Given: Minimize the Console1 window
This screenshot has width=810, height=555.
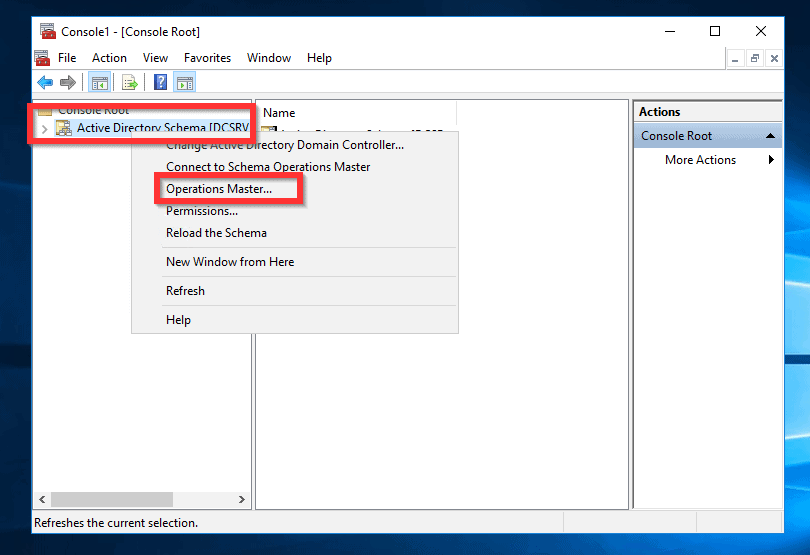Looking at the screenshot, I should (x=670, y=32).
